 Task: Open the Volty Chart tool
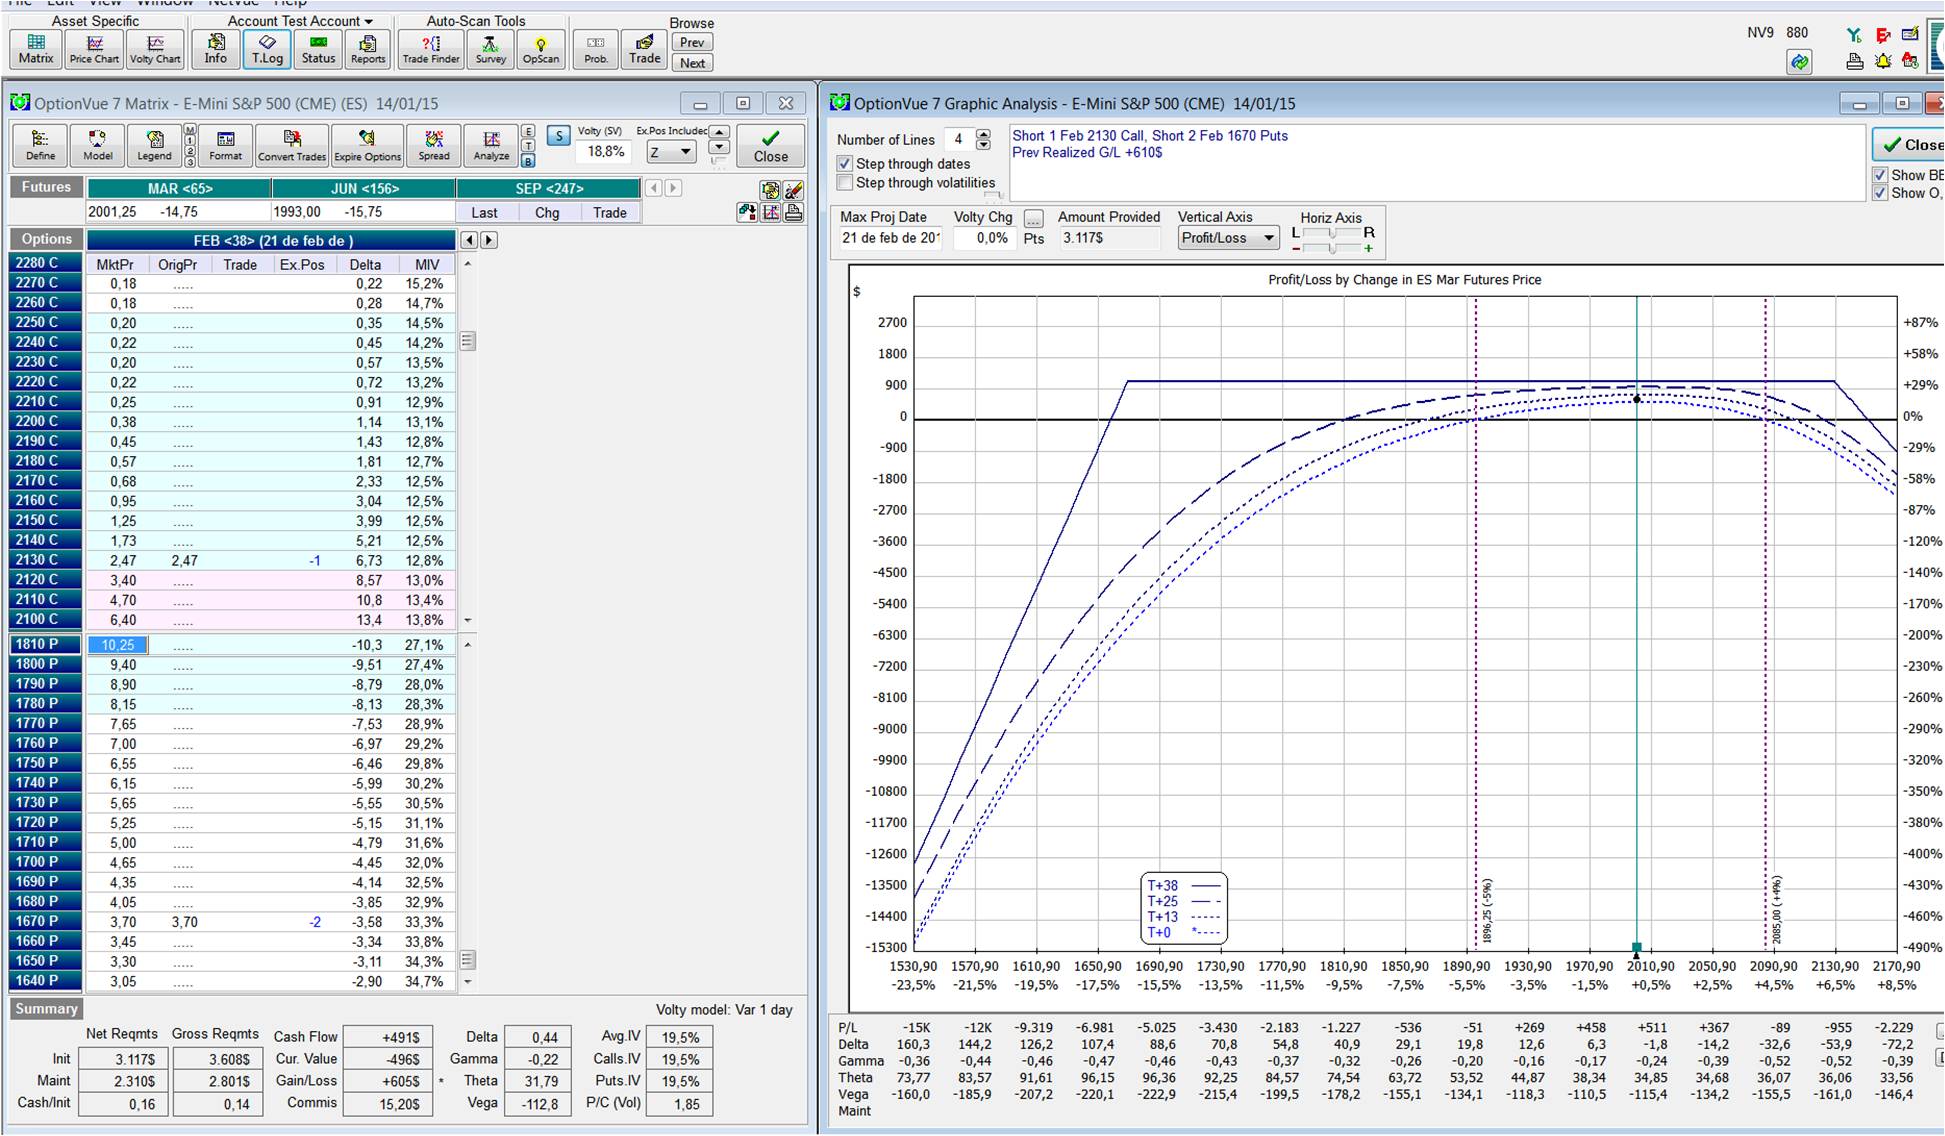(x=155, y=48)
